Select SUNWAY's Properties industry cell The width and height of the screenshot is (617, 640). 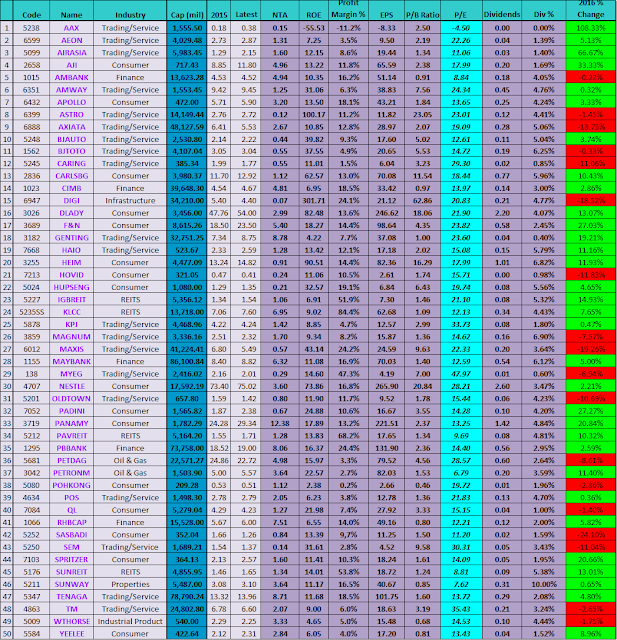pyautogui.click(x=130, y=584)
